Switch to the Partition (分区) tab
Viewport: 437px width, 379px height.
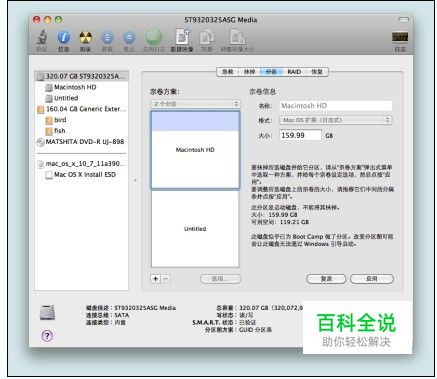[x=271, y=72]
